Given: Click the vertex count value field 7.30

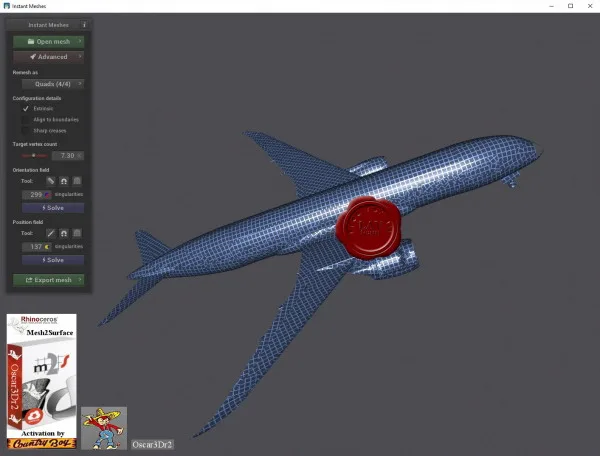Looking at the screenshot, I should point(68,155).
